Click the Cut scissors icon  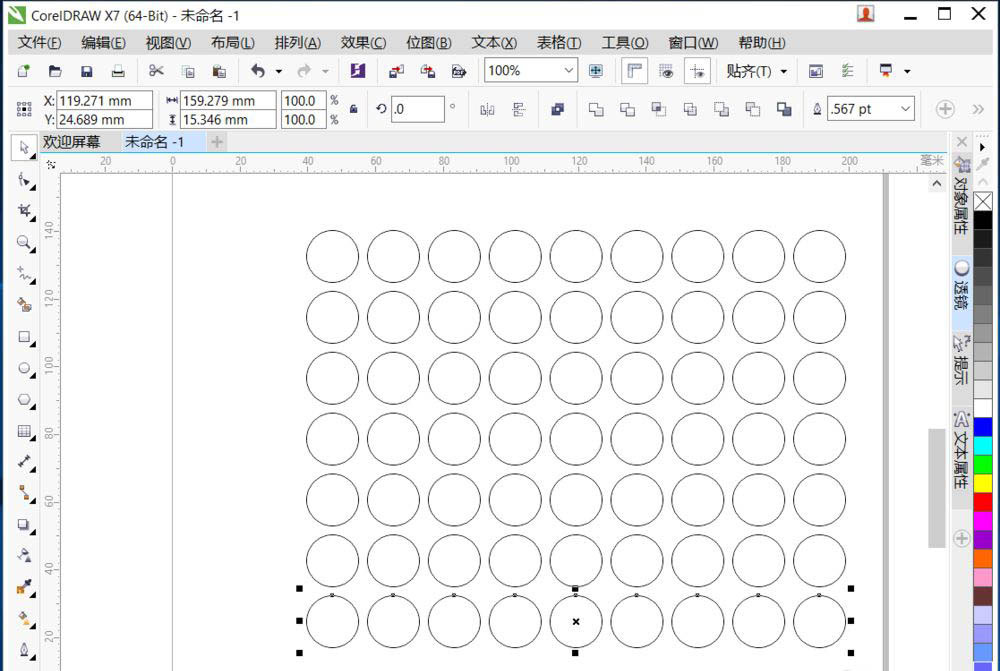pyautogui.click(x=156, y=71)
